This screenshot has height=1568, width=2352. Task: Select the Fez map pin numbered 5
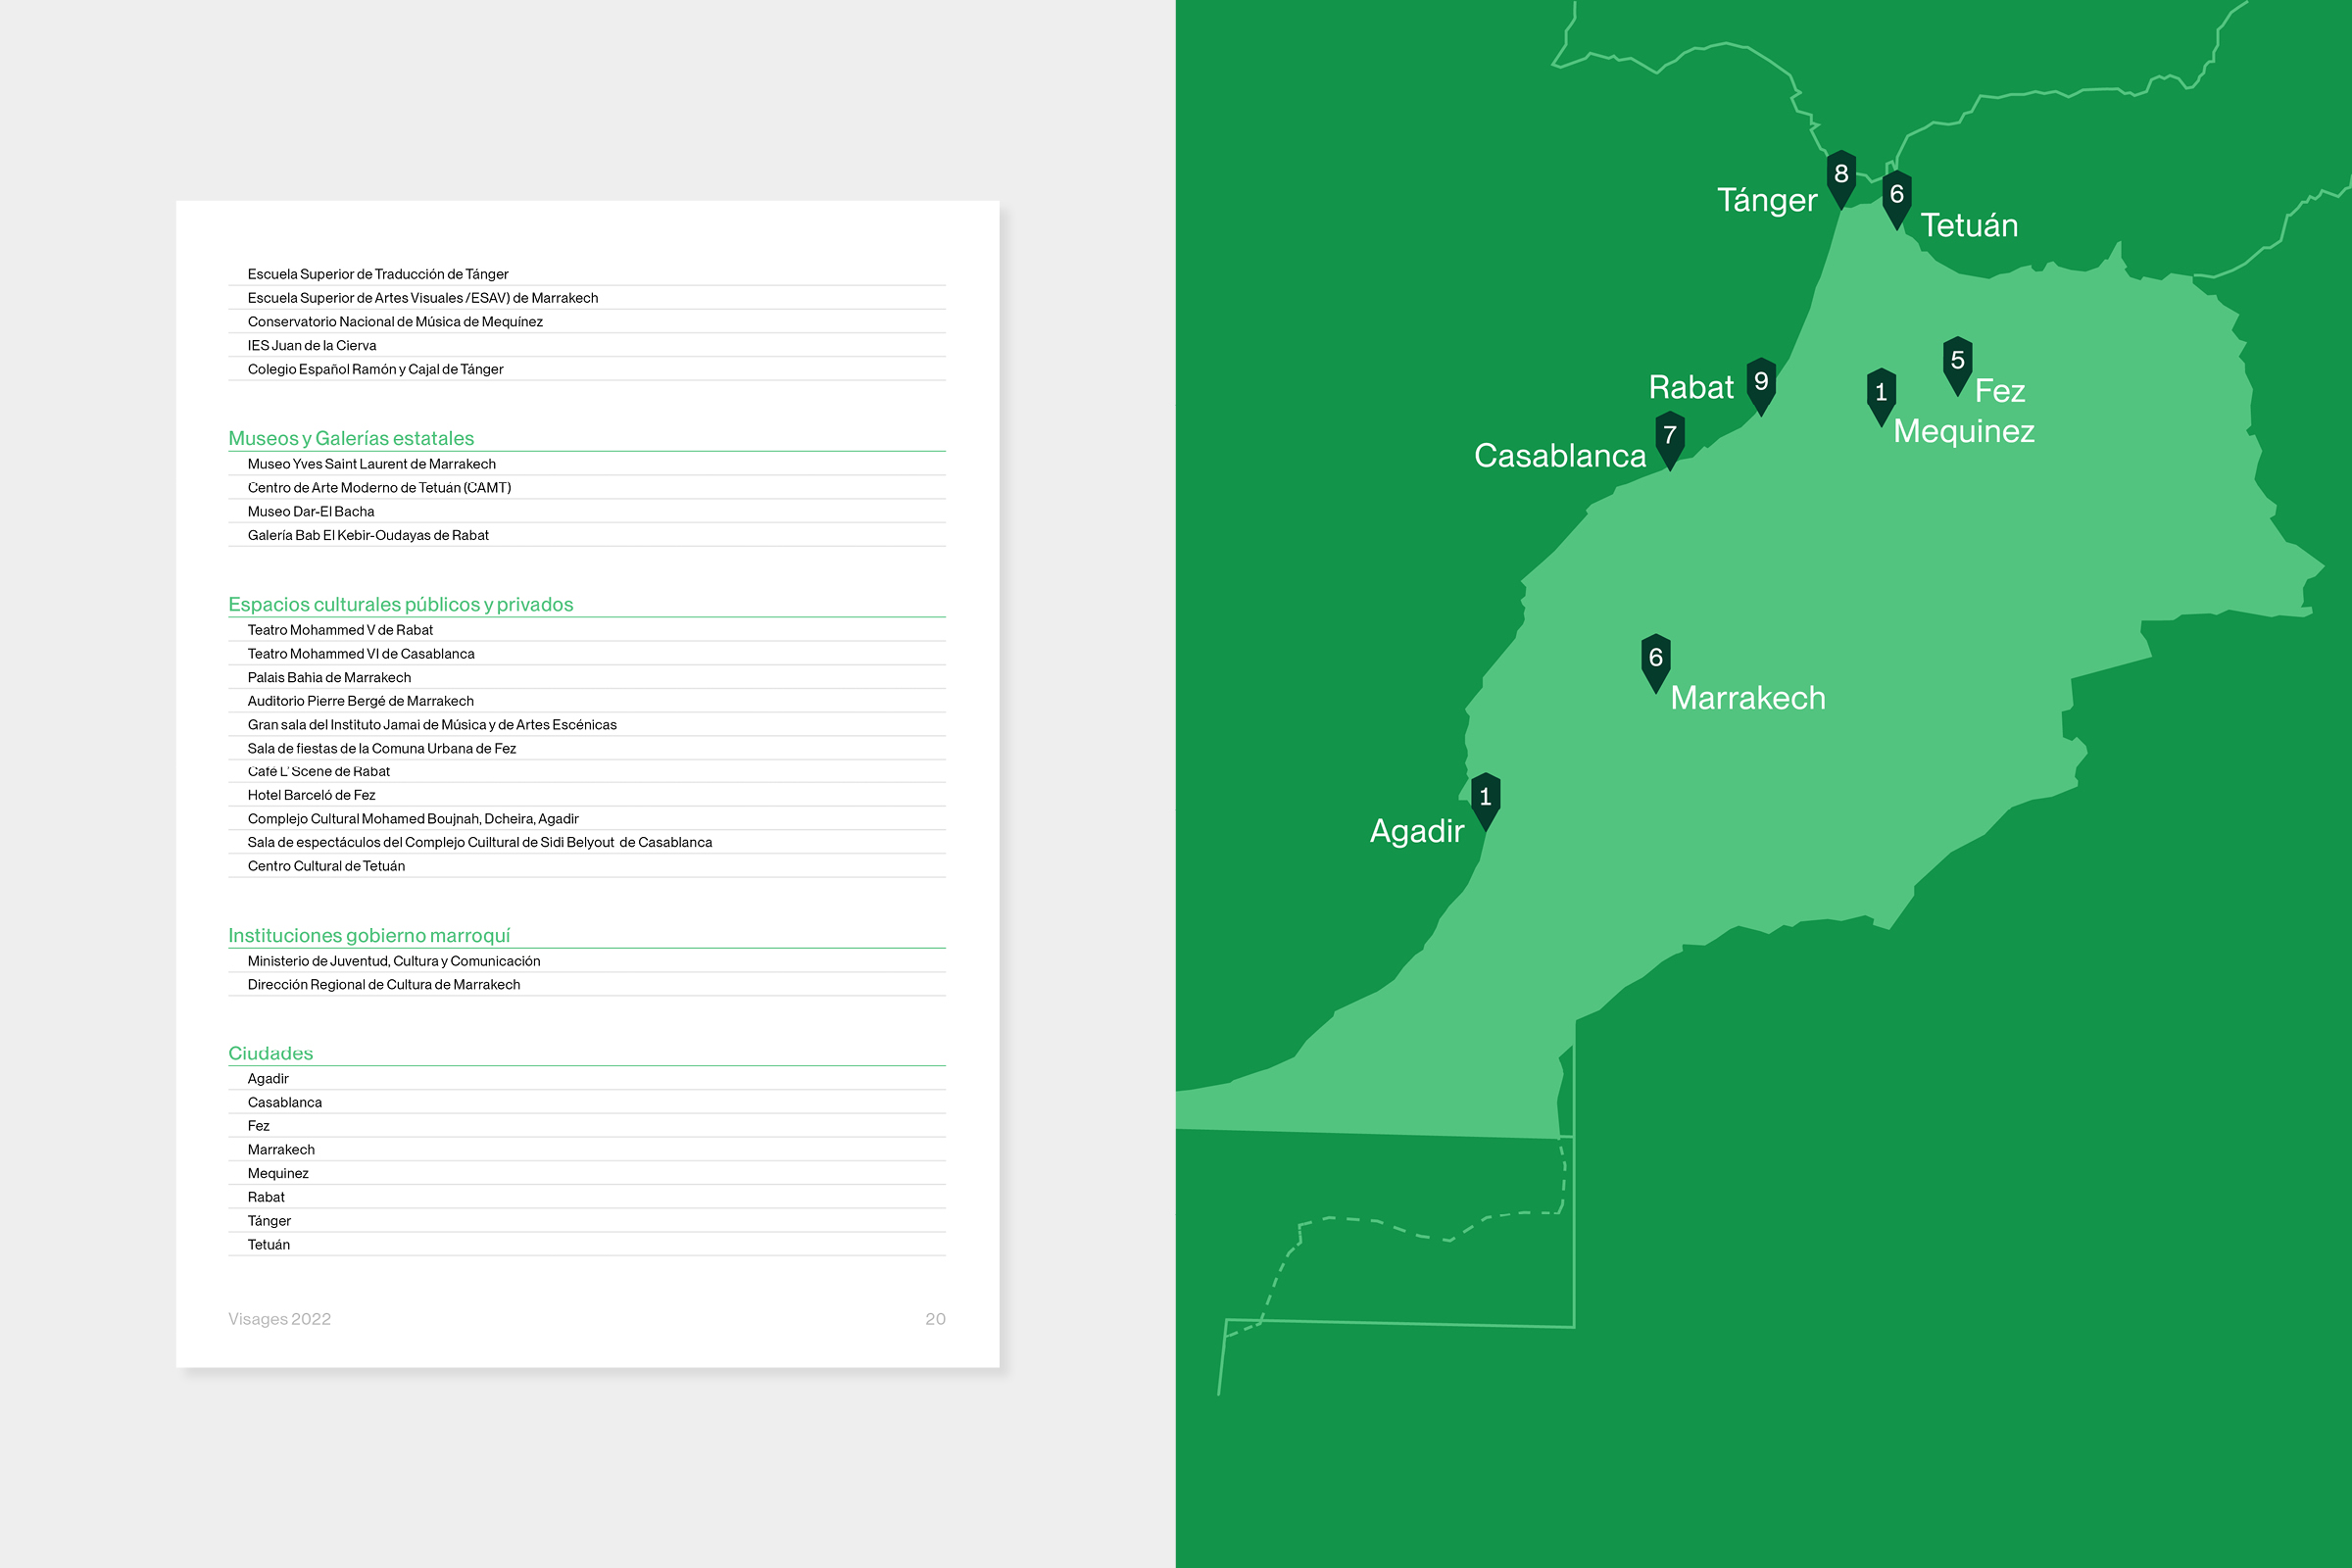(x=1957, y=362)
